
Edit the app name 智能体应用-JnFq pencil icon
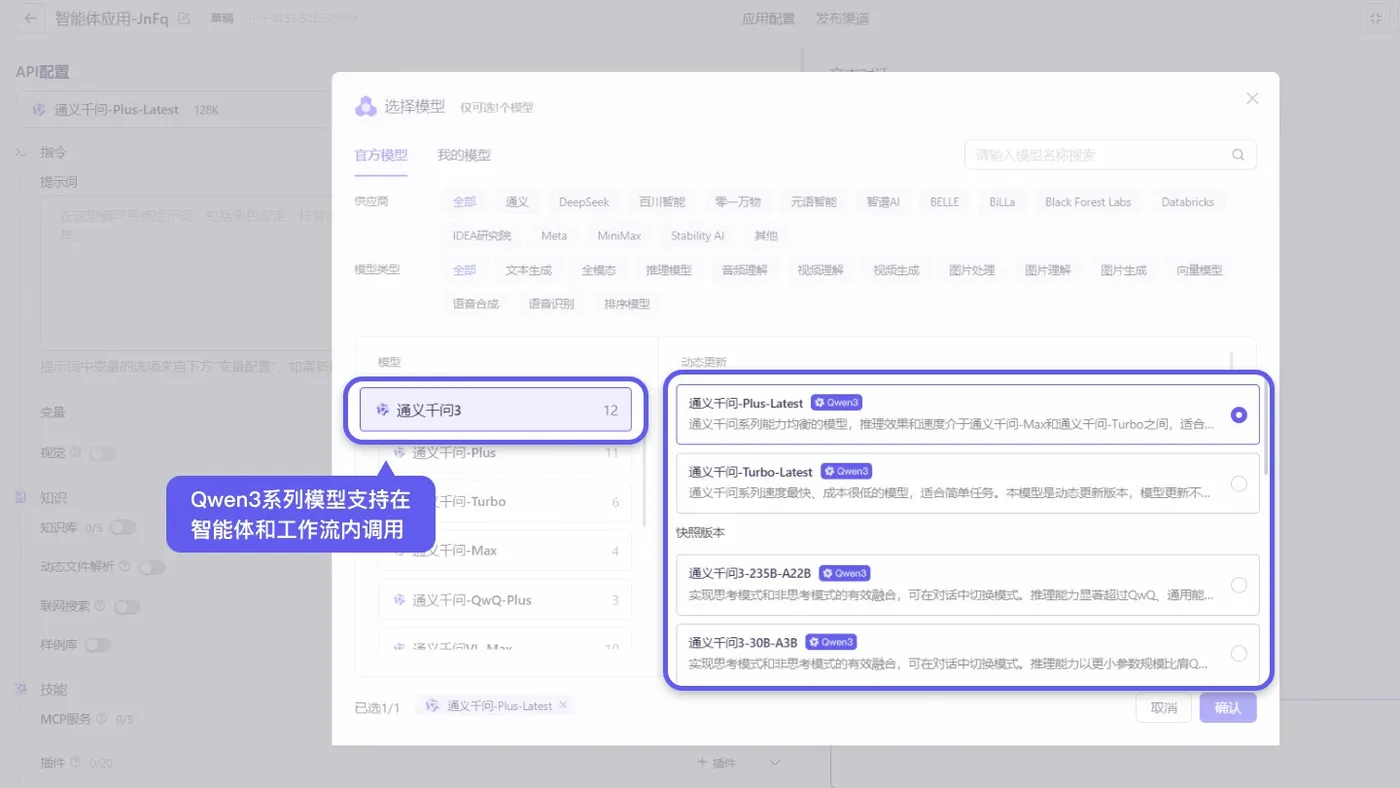point(183,18)
